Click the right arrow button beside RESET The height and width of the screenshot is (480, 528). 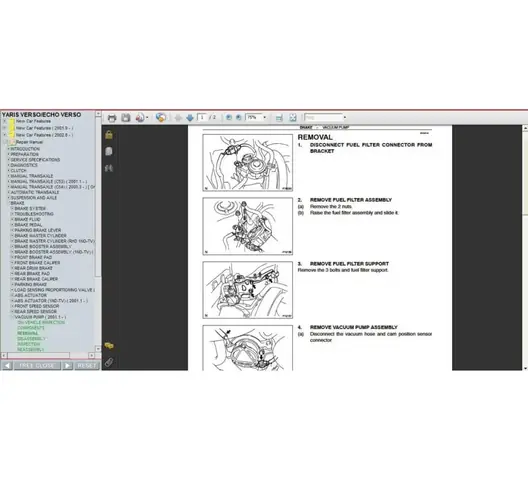[x=68, y=366]
